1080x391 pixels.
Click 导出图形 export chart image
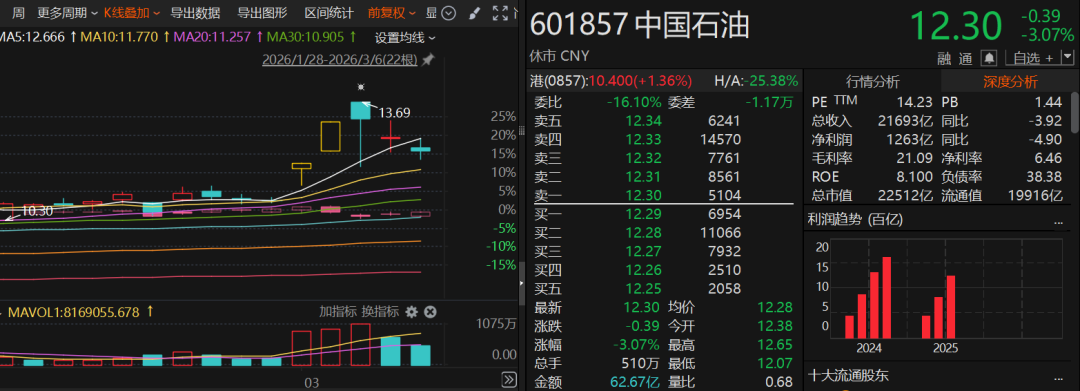(262, 12)
